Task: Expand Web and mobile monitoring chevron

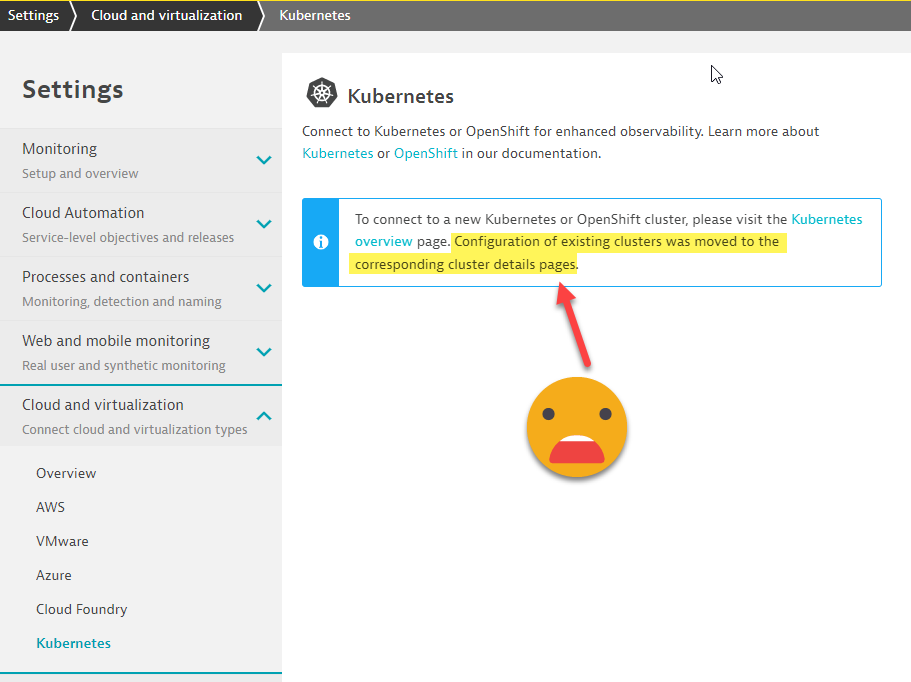Action: tap(264, 352)
